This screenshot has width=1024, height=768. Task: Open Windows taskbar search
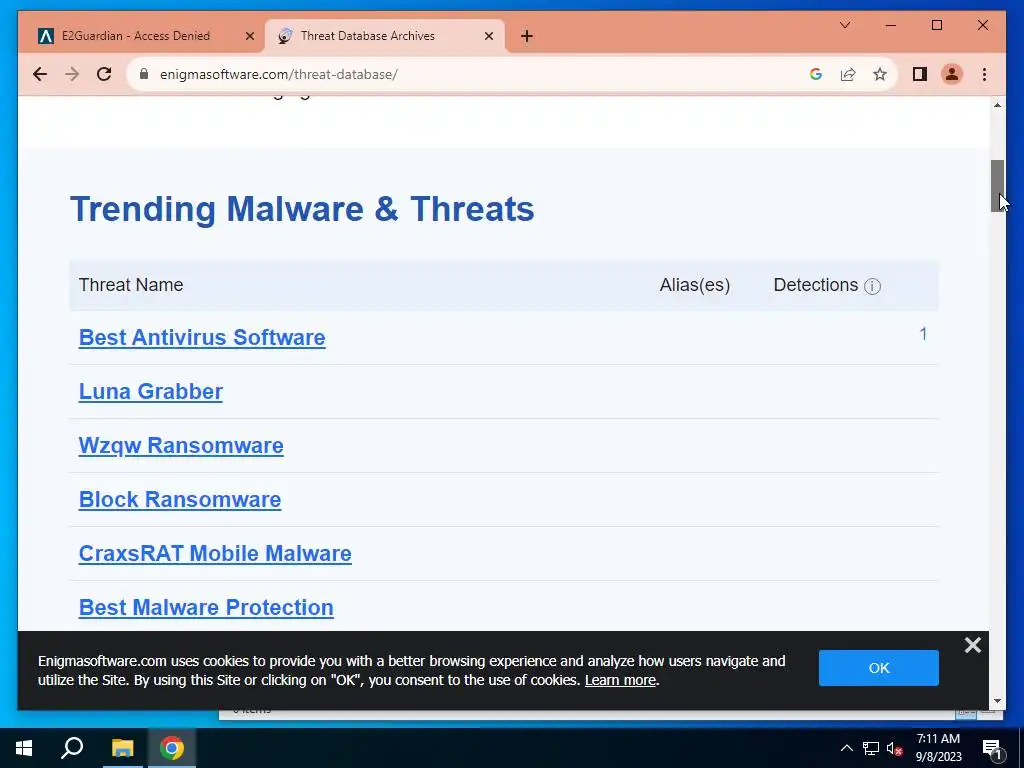point(72,748)
